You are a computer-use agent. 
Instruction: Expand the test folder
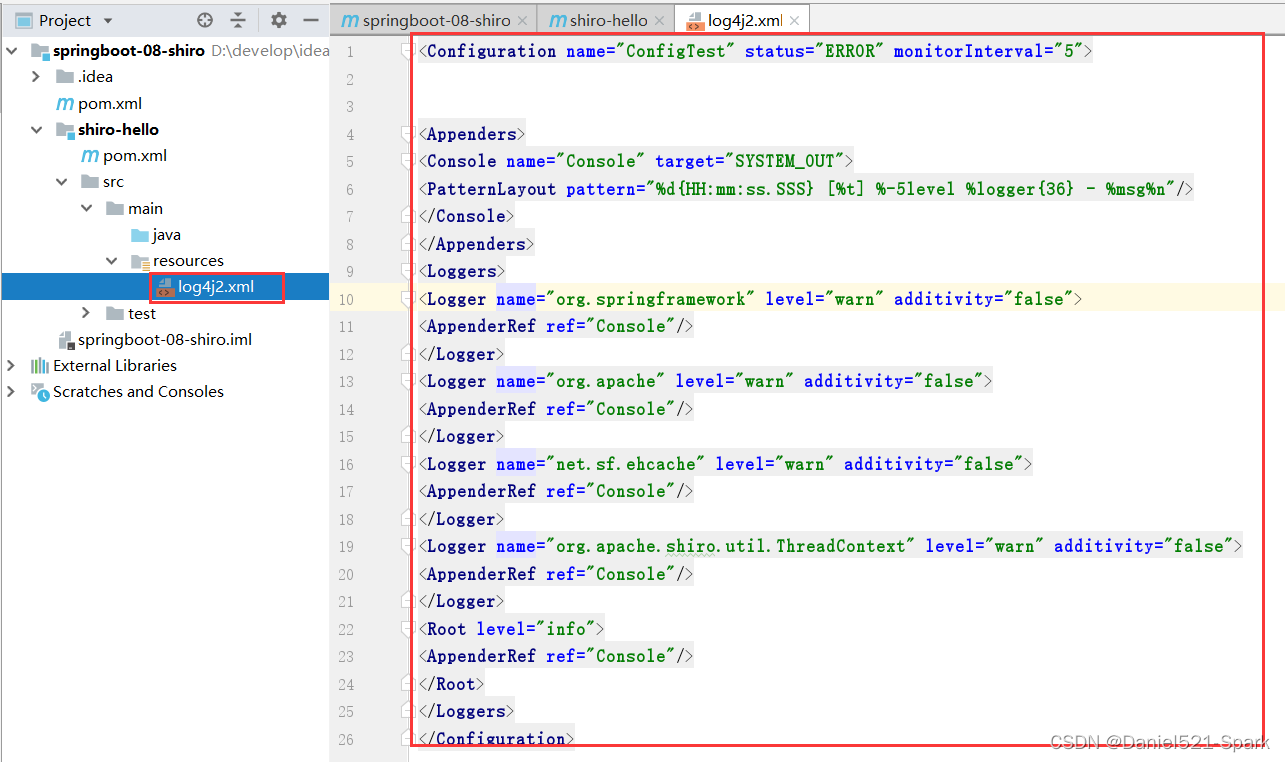pyautogui.click(x=86, y=313)
